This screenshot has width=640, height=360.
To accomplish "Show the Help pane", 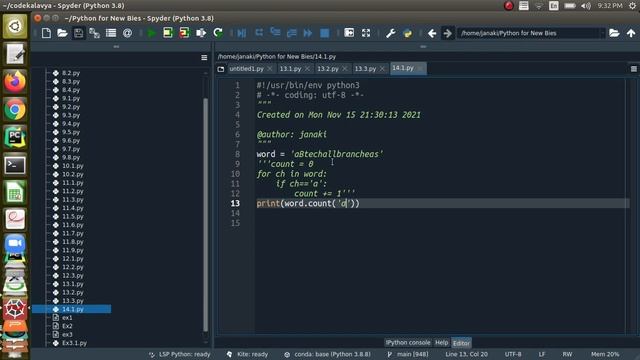I will (441, 342).
